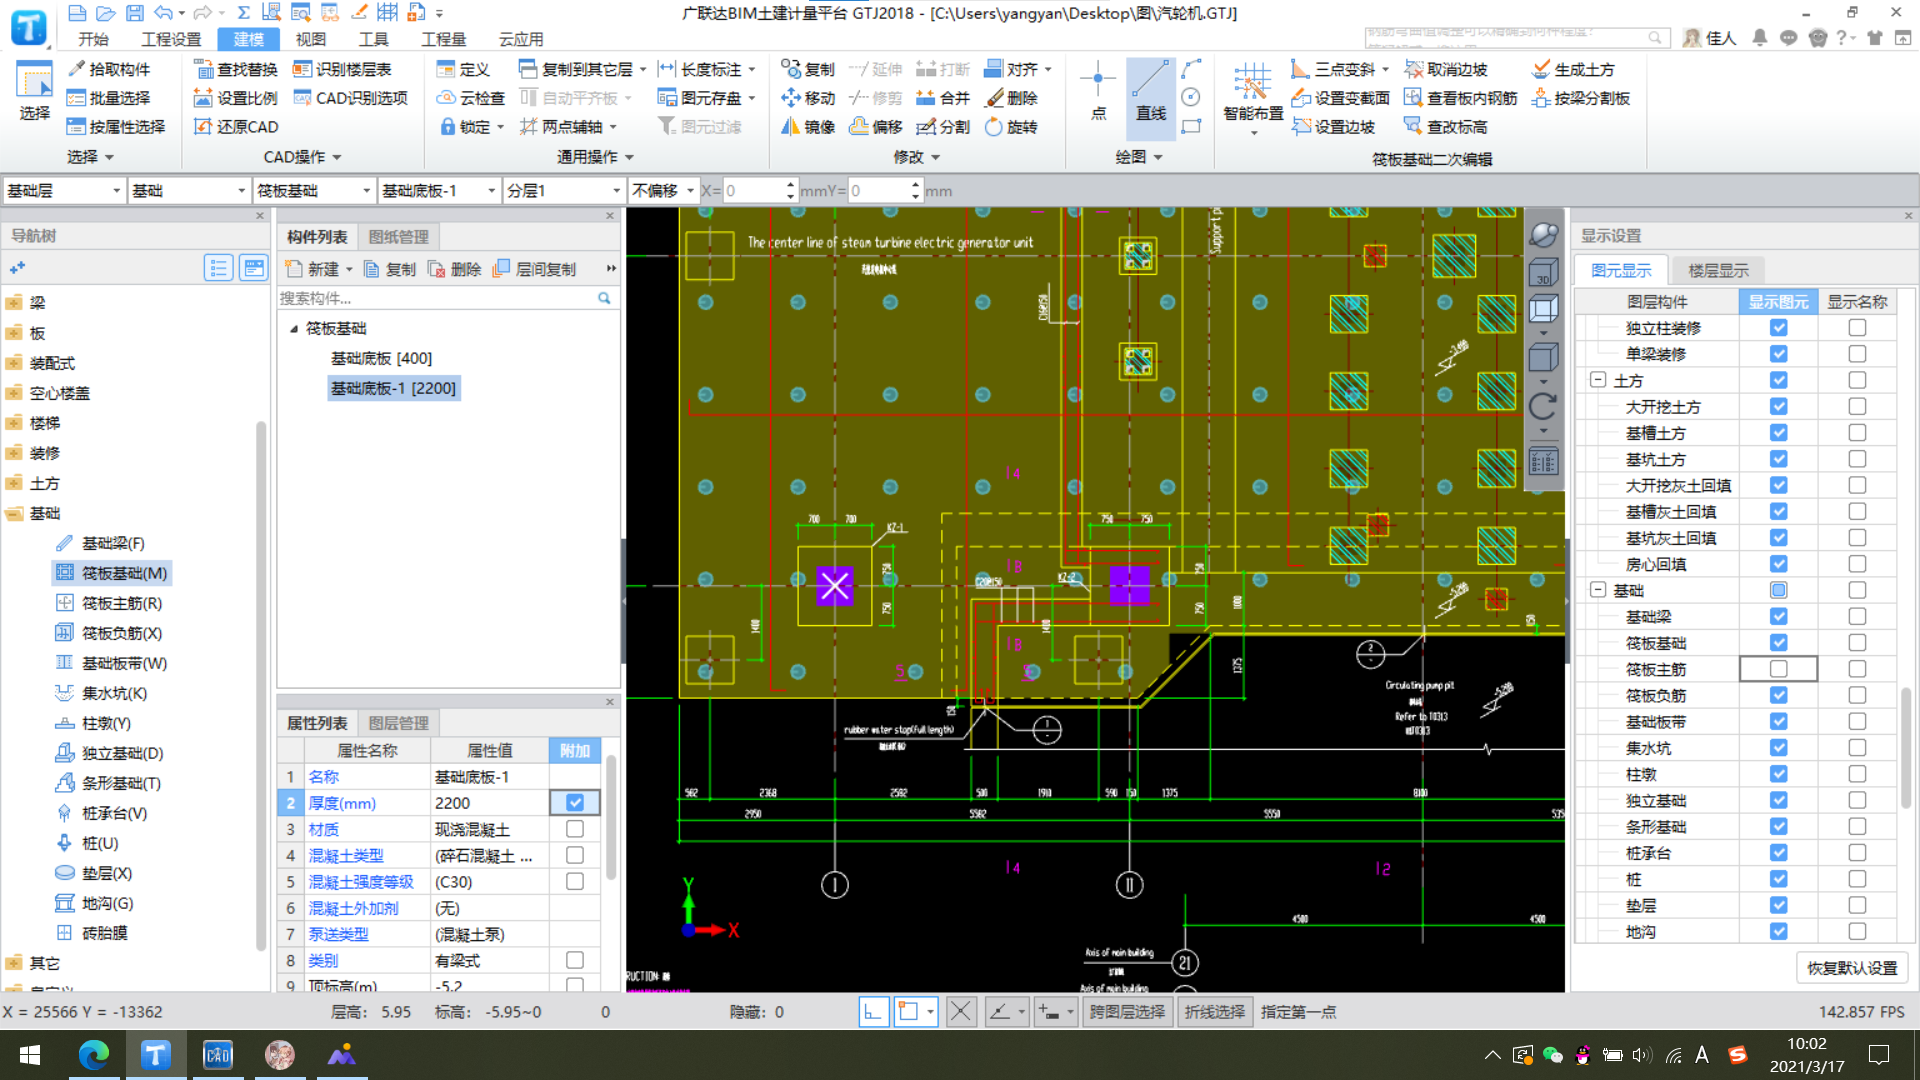Screen dimensions: 1920x1080
Task: Toggle 显示图元 checkbox for 基础 group
Action: click(x=1778, y=590)
